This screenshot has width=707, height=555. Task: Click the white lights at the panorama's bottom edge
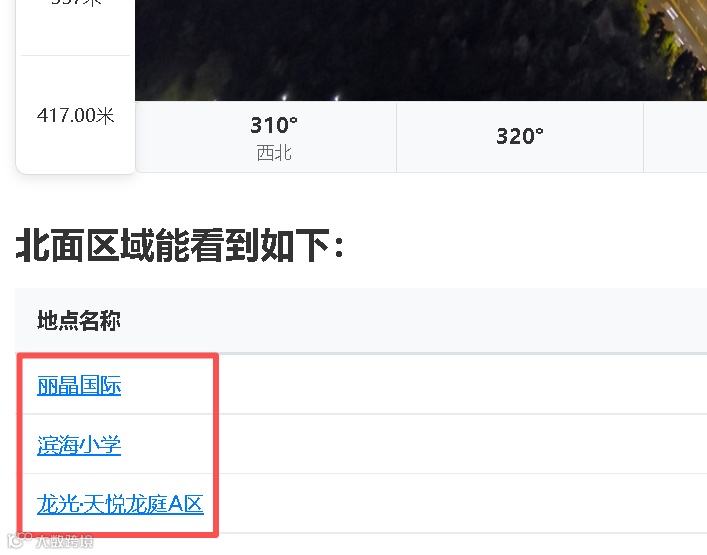click(x=310, y=96)
